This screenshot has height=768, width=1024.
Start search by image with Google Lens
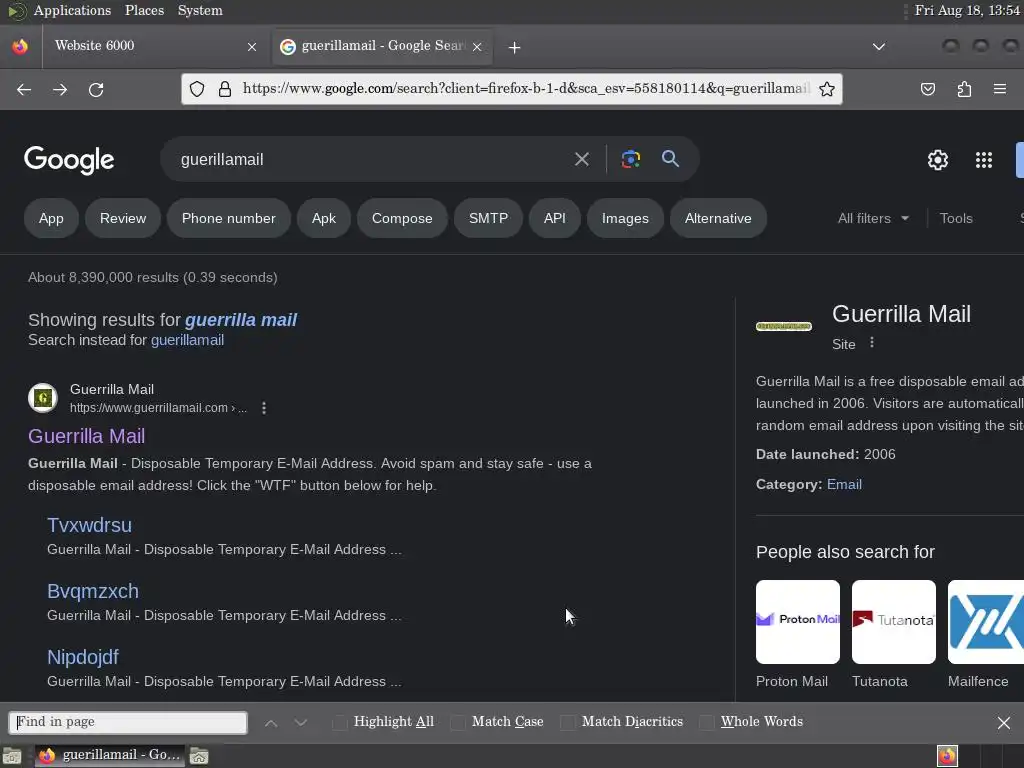(x=630, y=159)
